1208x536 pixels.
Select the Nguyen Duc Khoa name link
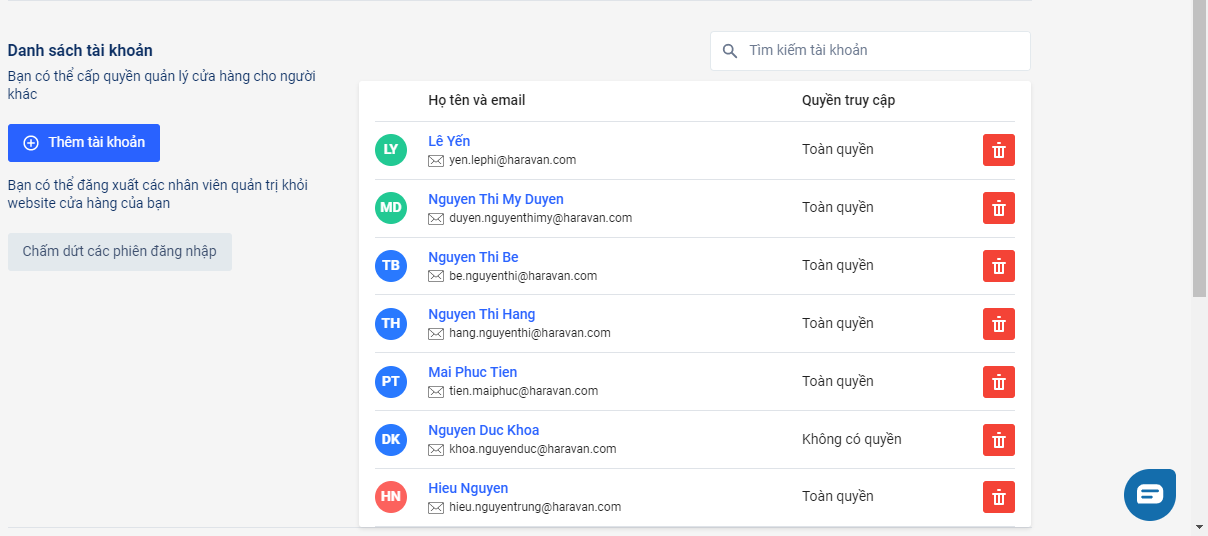click(484, 430)
